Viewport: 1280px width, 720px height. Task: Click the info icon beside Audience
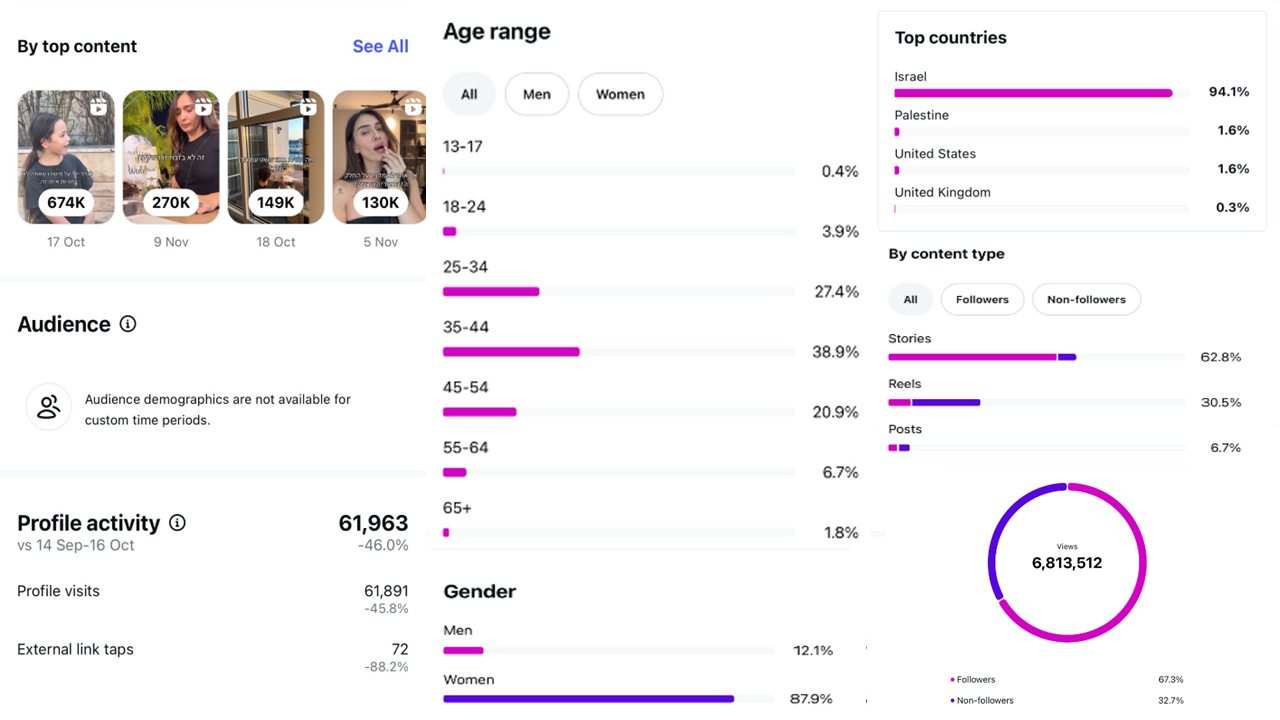coord(128,324)
